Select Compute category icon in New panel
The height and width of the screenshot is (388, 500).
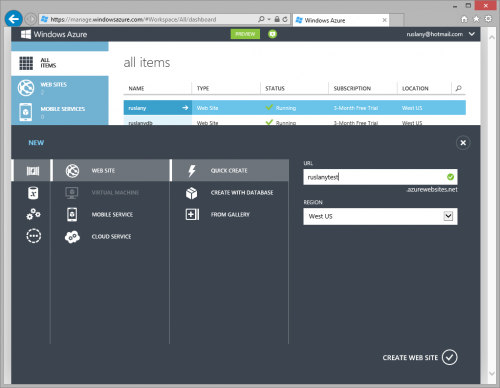33,171
